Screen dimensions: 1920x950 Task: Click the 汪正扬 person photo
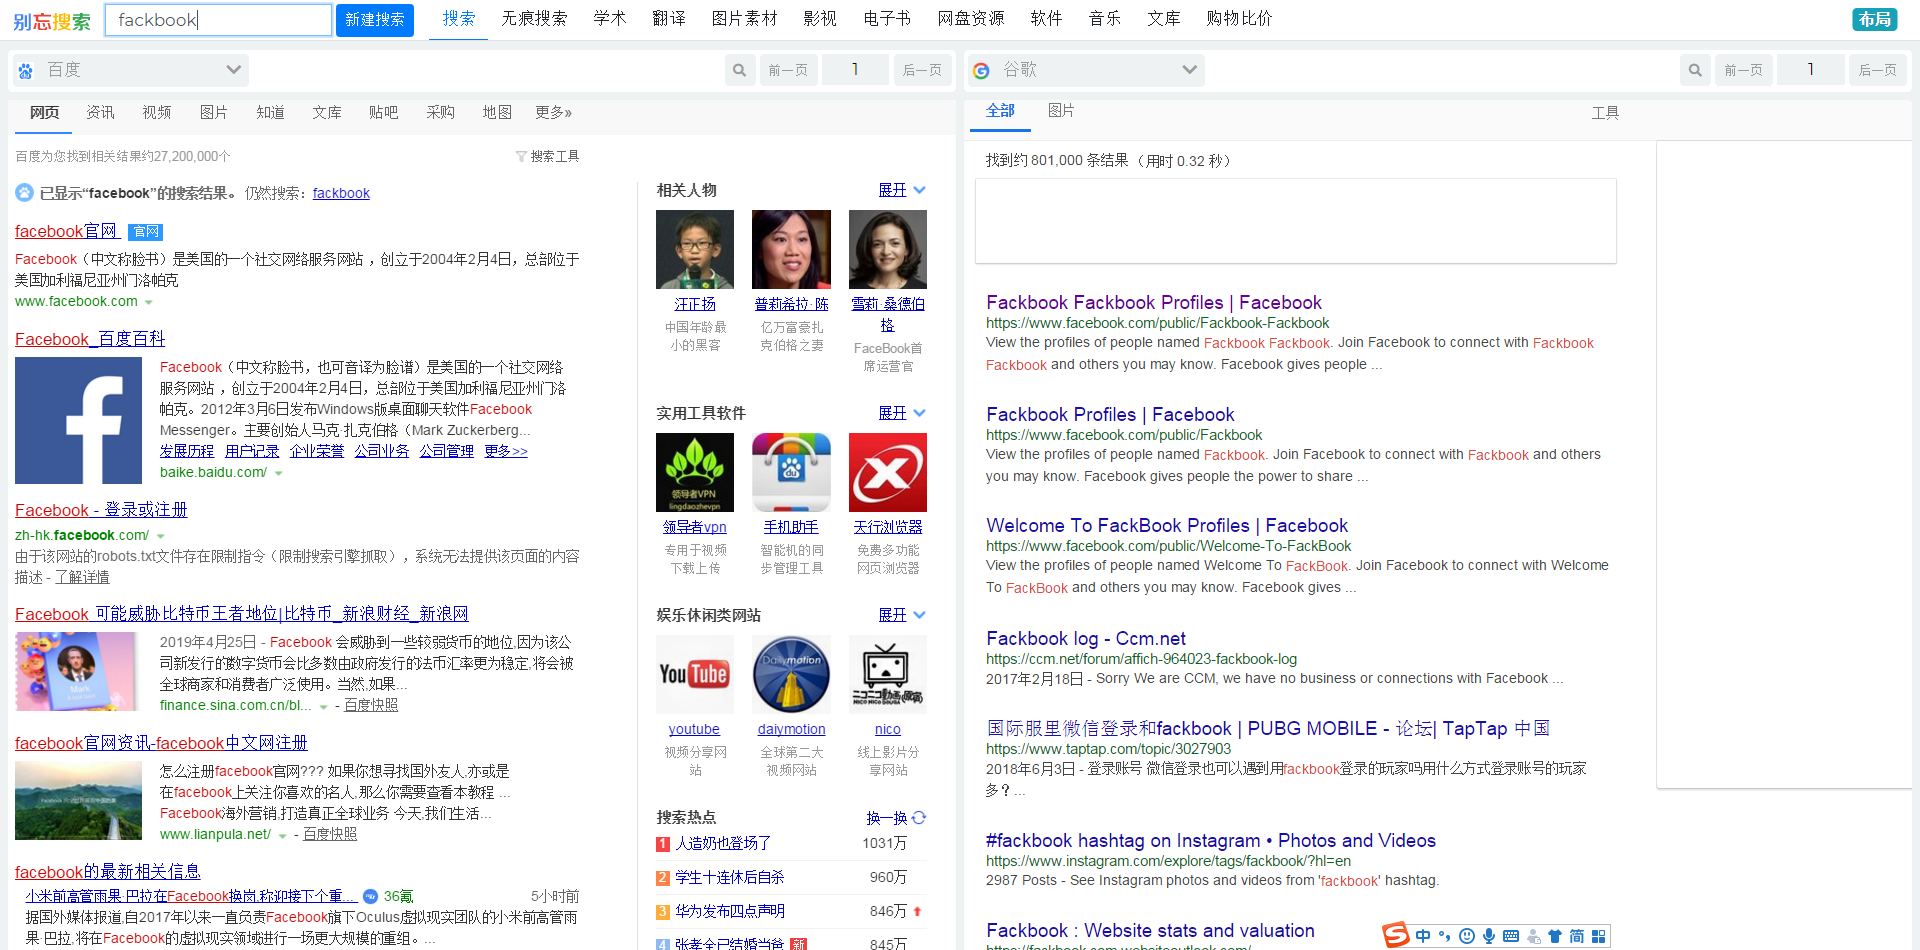(695, 249)
